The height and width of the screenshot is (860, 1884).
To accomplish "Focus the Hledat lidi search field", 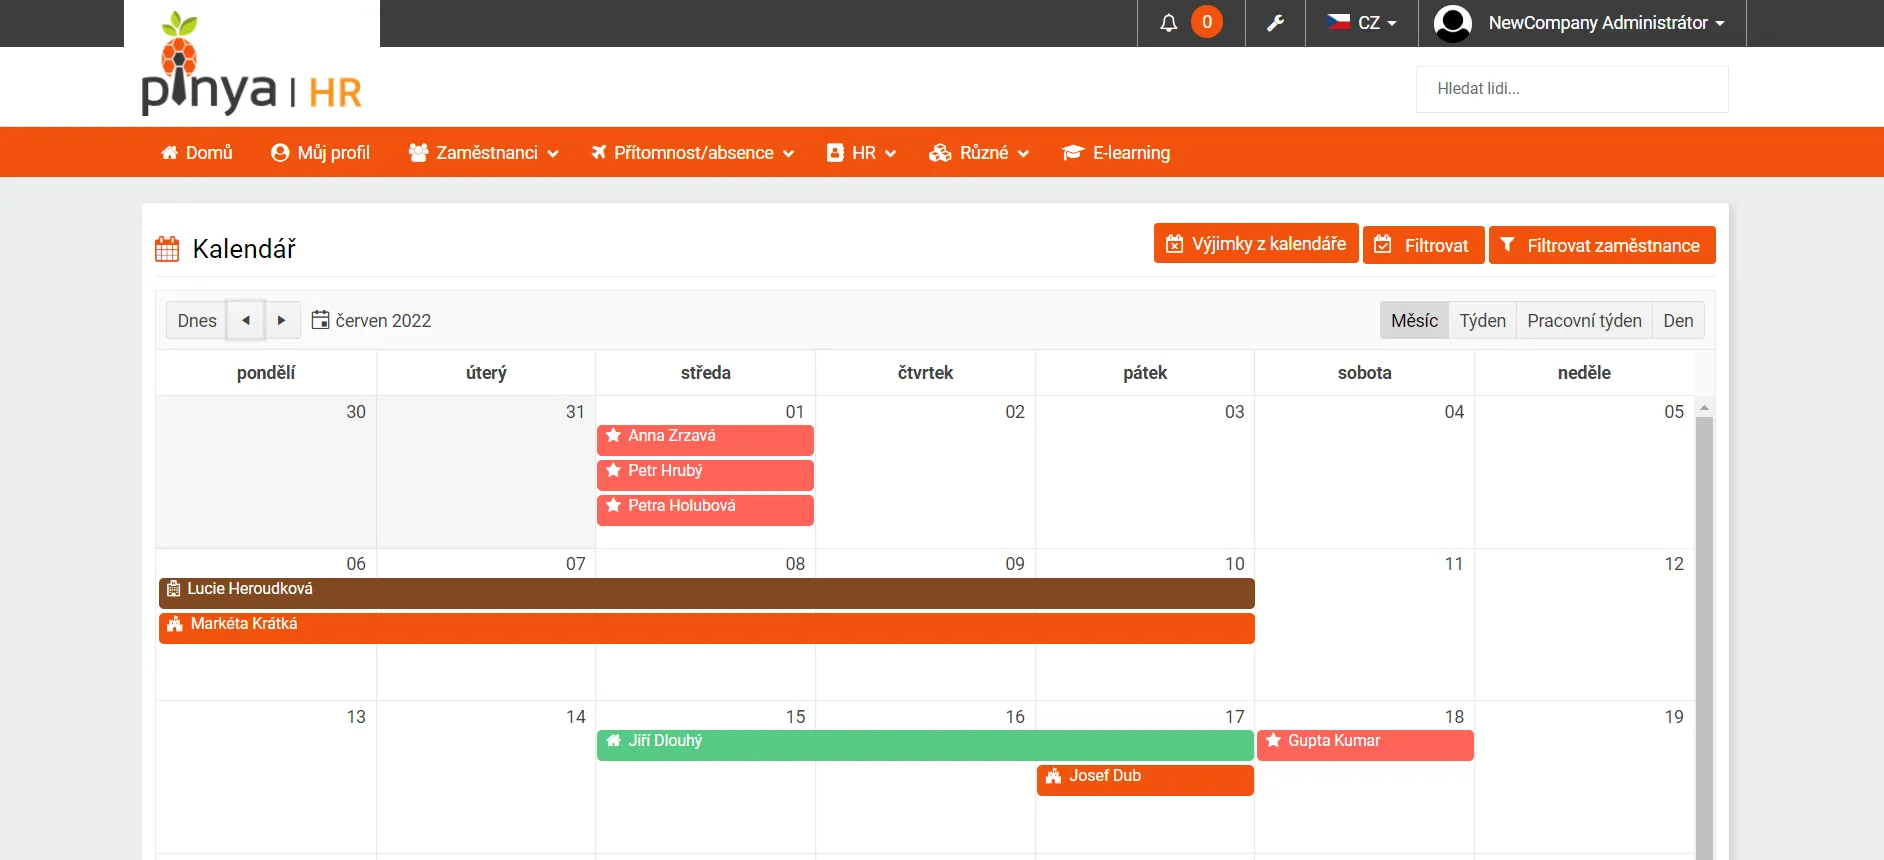I will click(x=1572, y=89).
